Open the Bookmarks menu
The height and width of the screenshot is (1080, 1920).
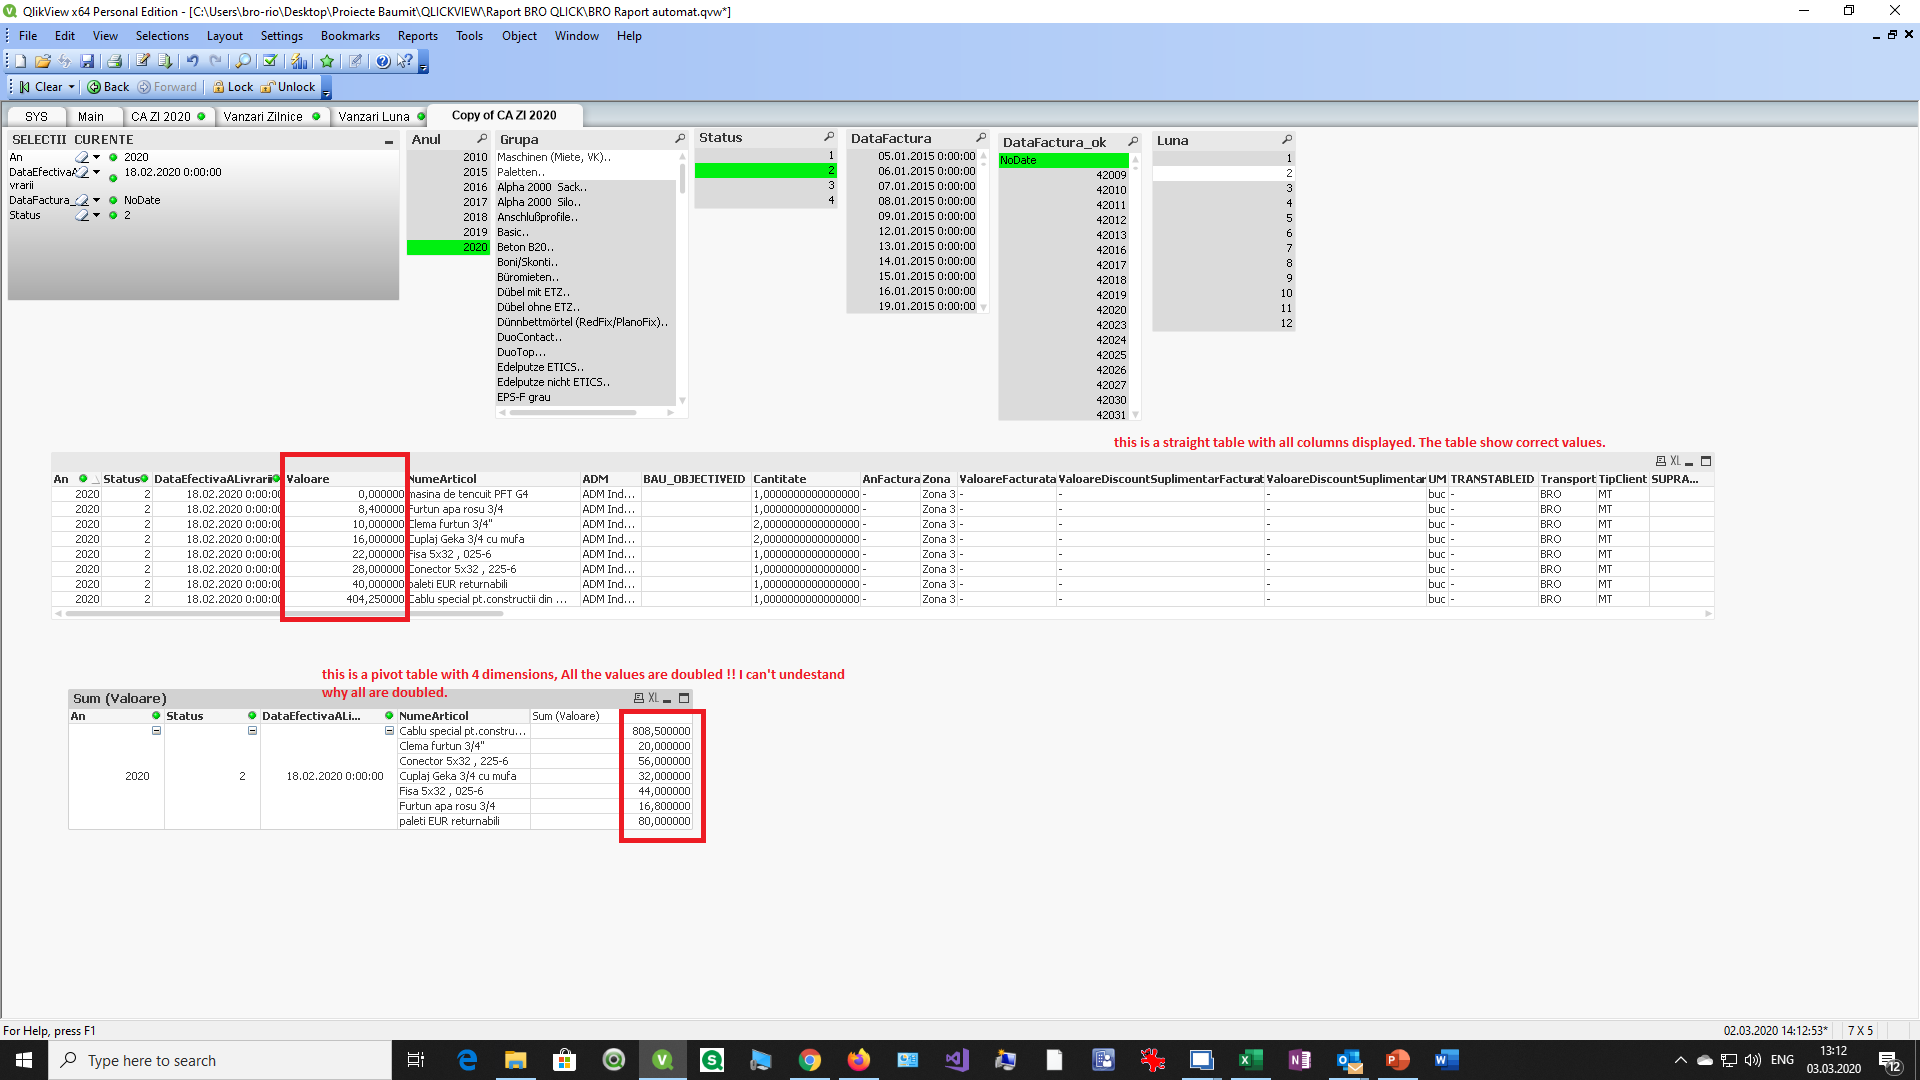350,36
